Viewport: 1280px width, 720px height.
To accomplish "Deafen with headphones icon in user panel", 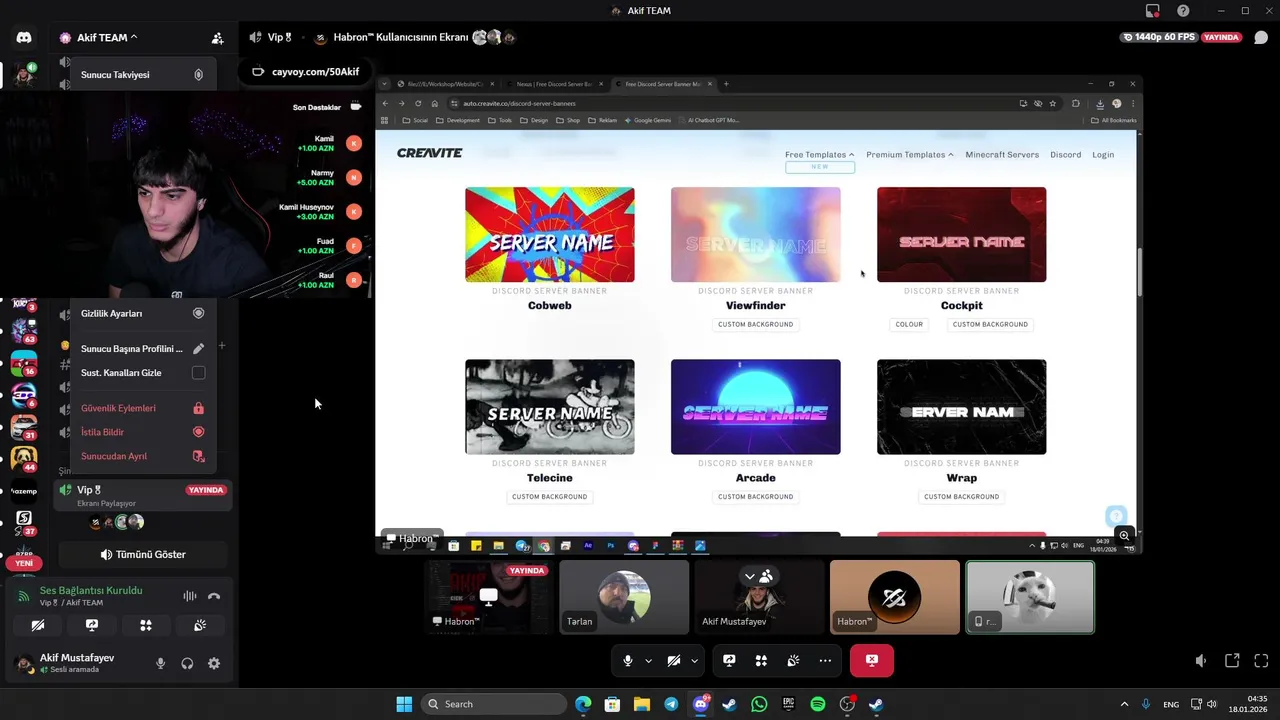I will click(x=187, y=663).
